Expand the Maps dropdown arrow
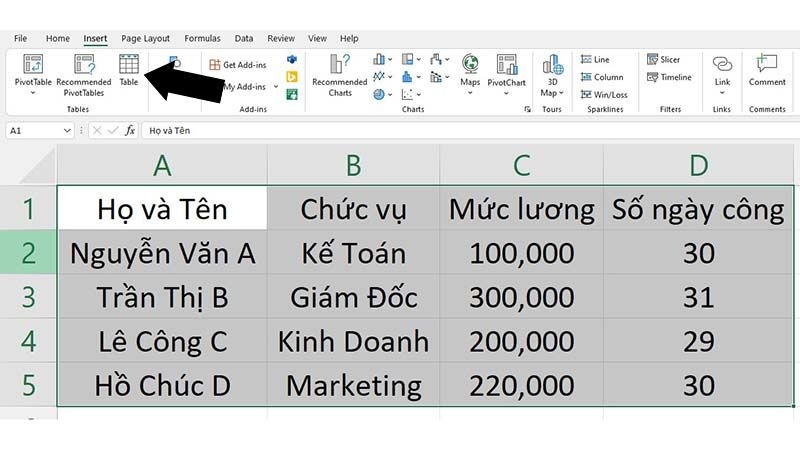Viewport: 800px width, 450px height. [x=470, y=93]
